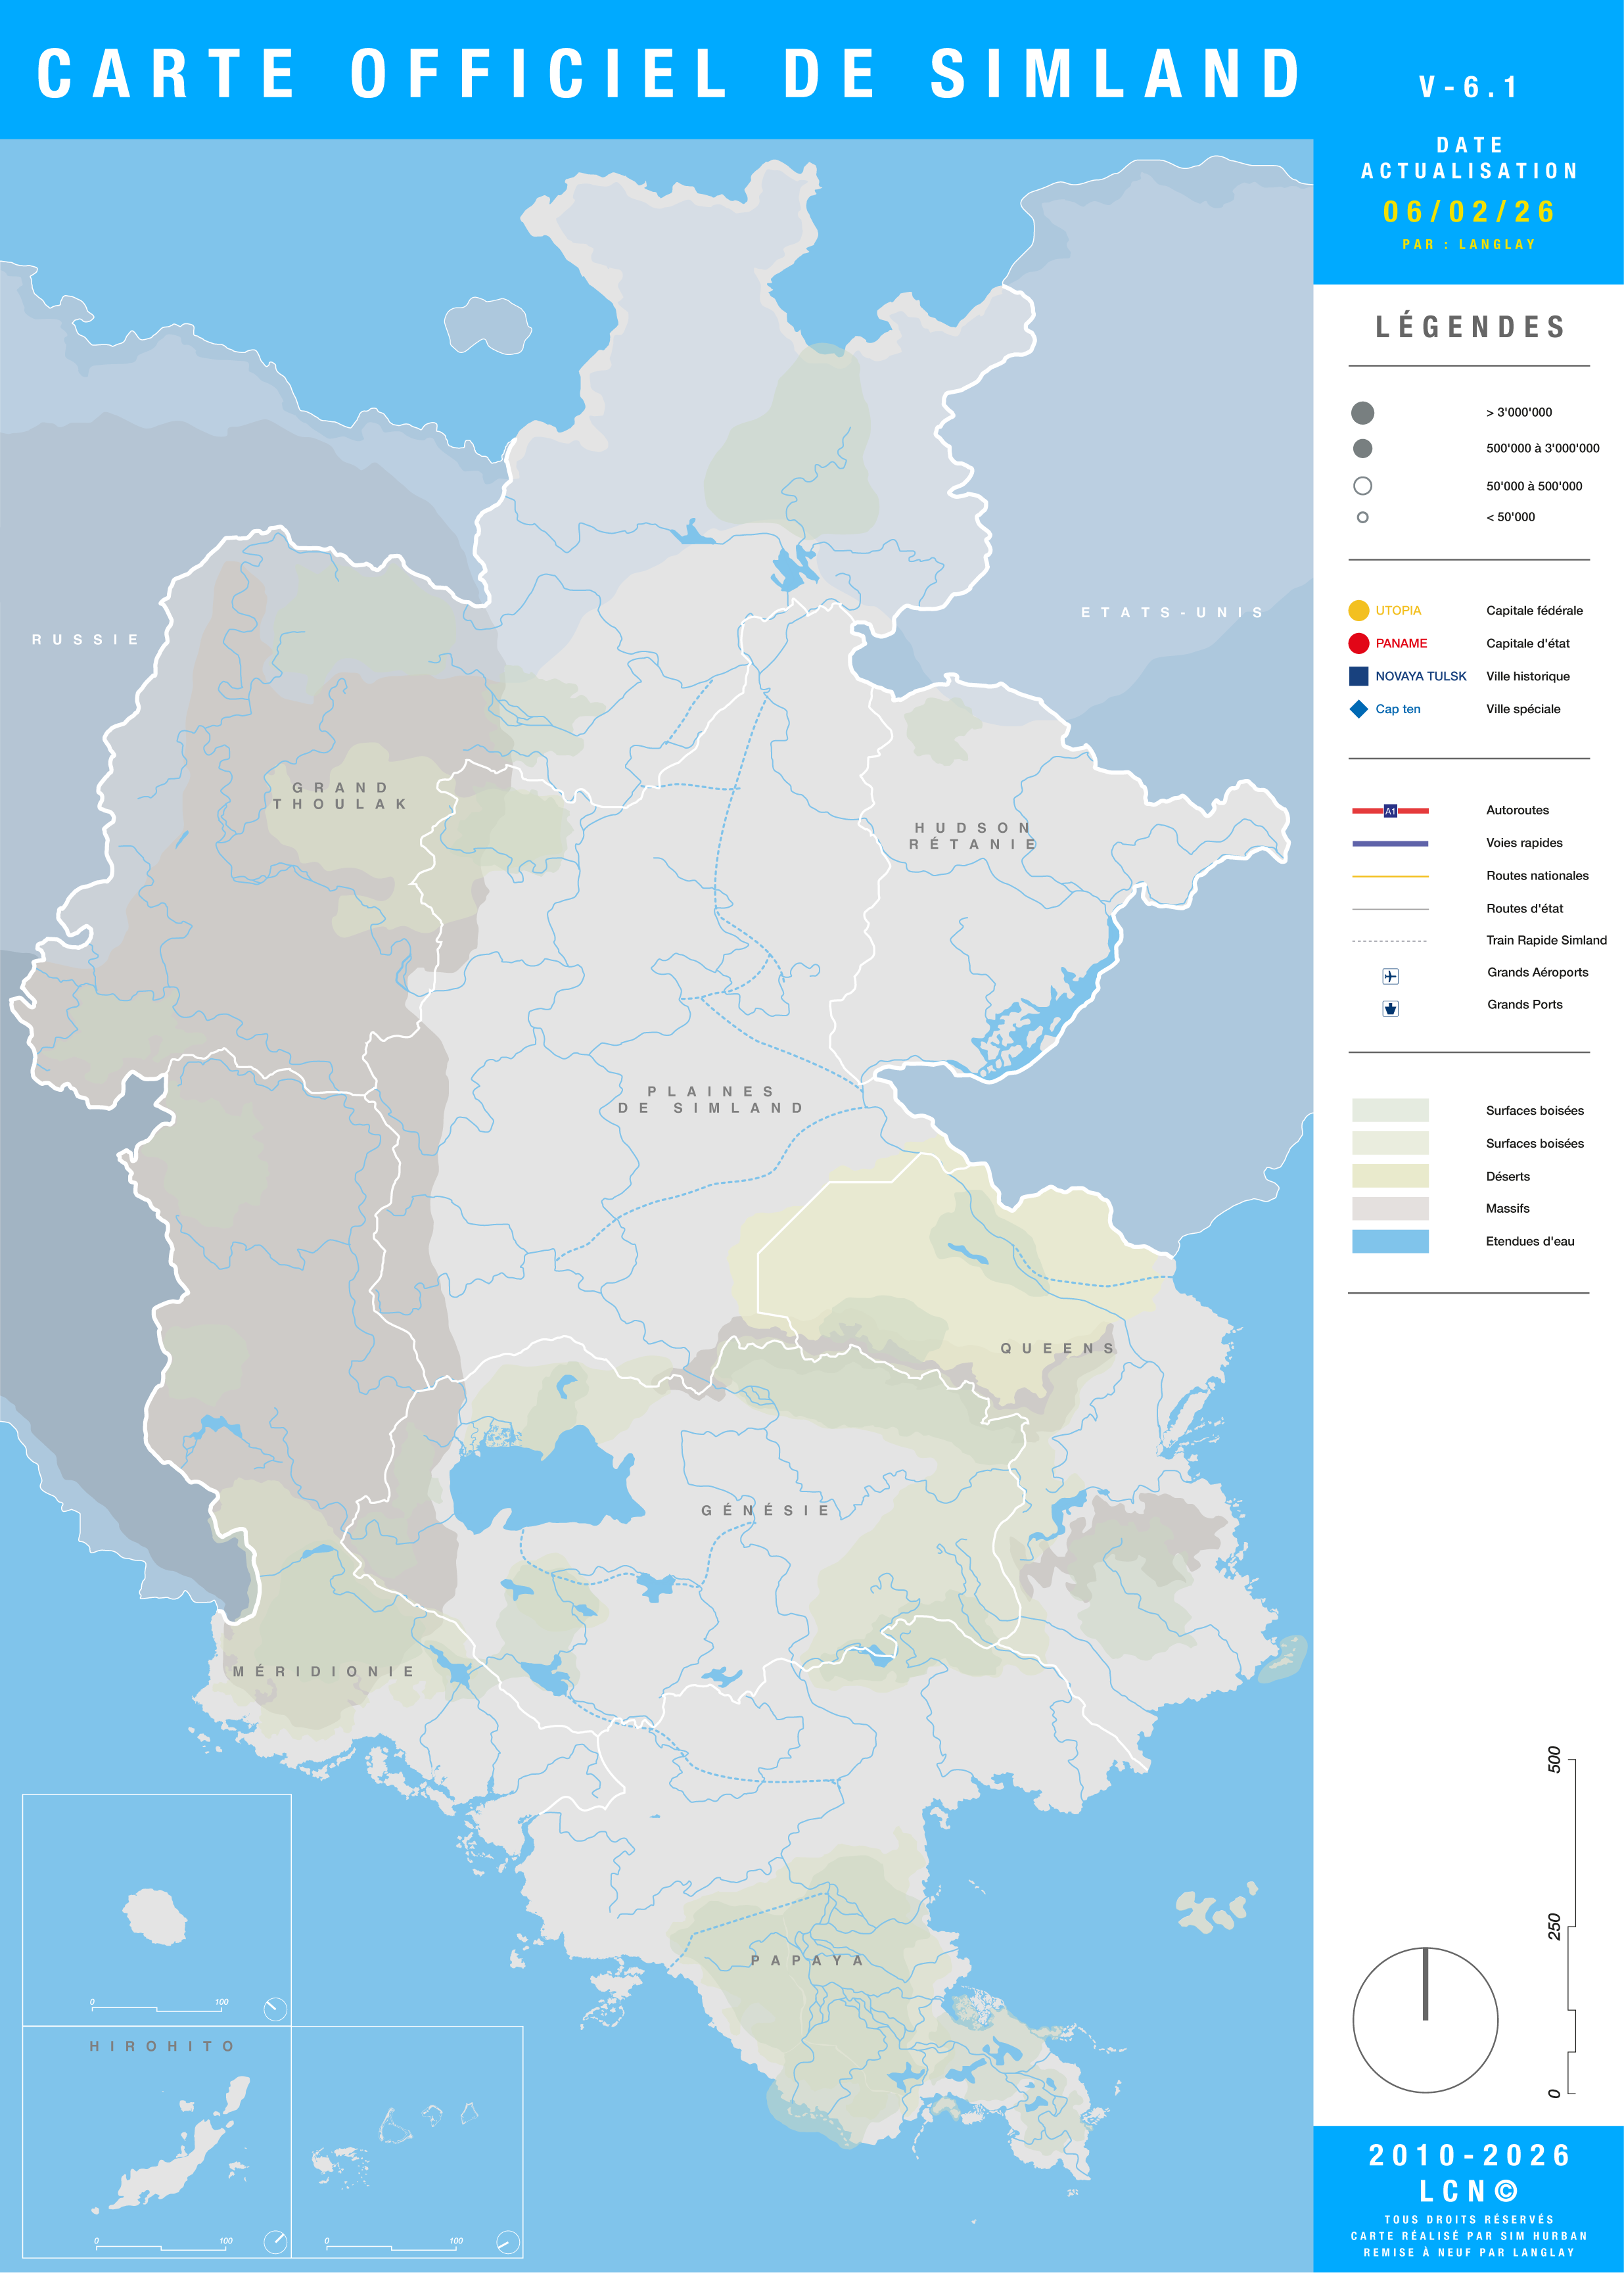Click the compass icon in Hirohito inset
Image resolution: width=1624 pixels, height=2273 pixels.
[x=275, y=2241]
